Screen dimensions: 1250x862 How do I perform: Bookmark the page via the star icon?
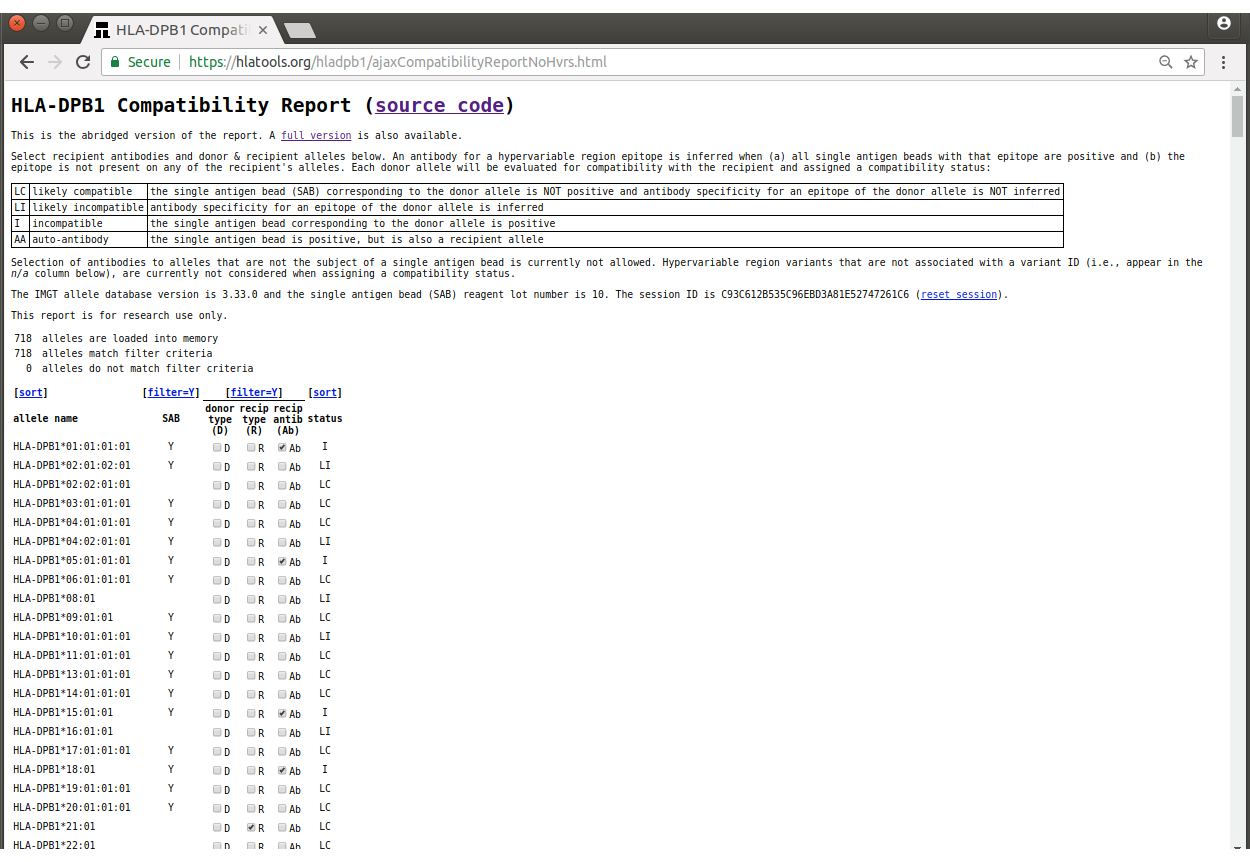tap(1191, 61)
